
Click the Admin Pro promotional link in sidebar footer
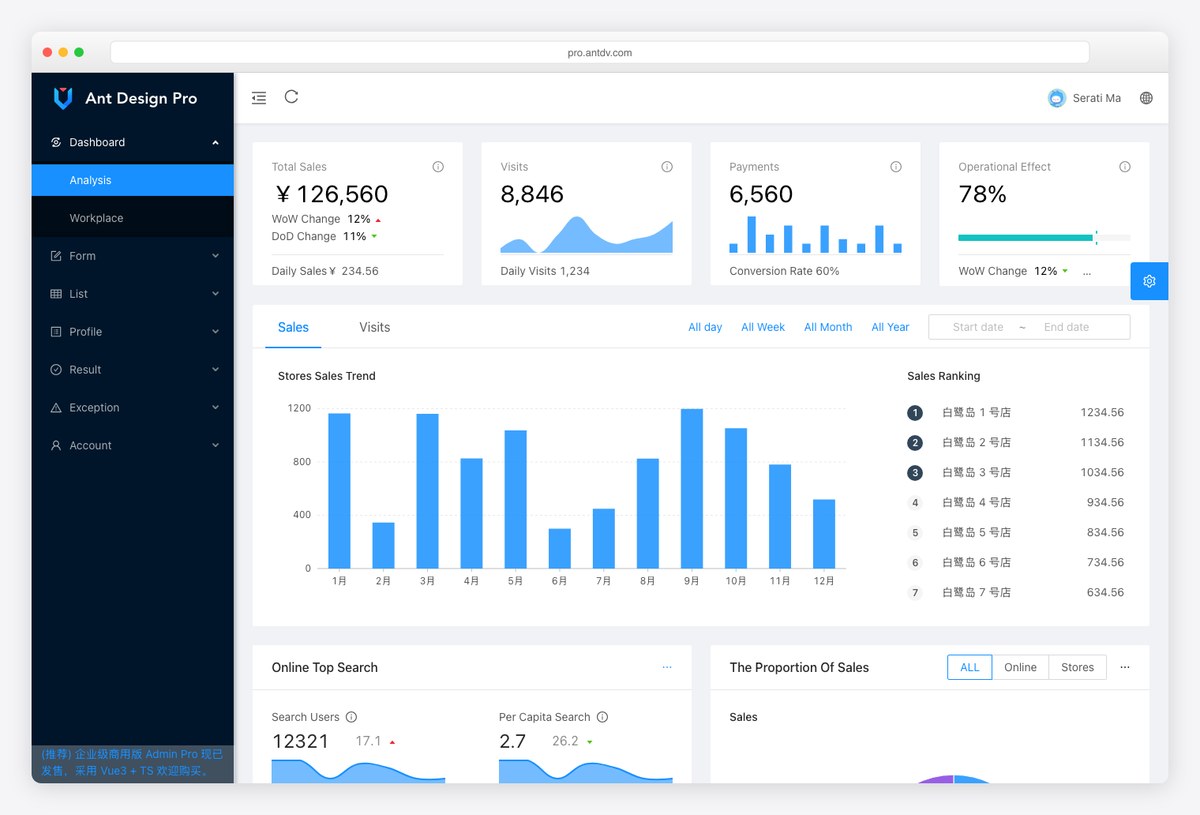132,762
